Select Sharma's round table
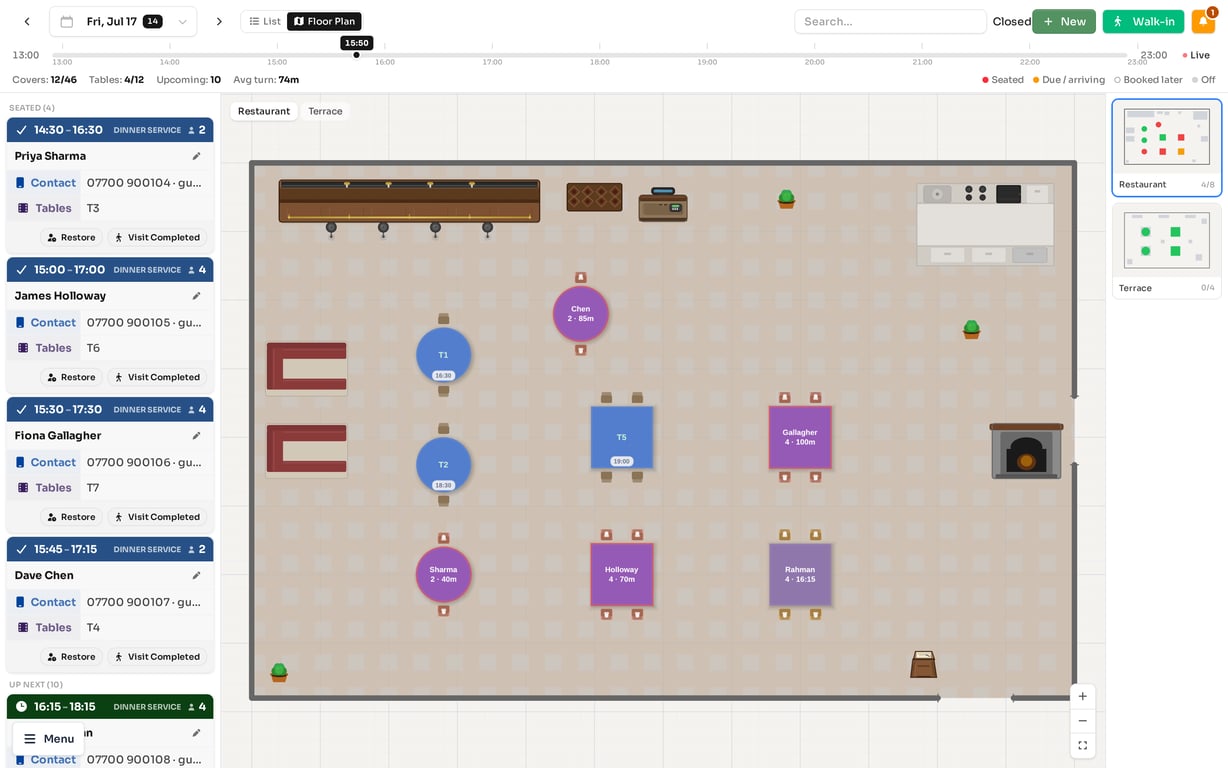The width and height of the screenshot is (1228, 768). 443,574
